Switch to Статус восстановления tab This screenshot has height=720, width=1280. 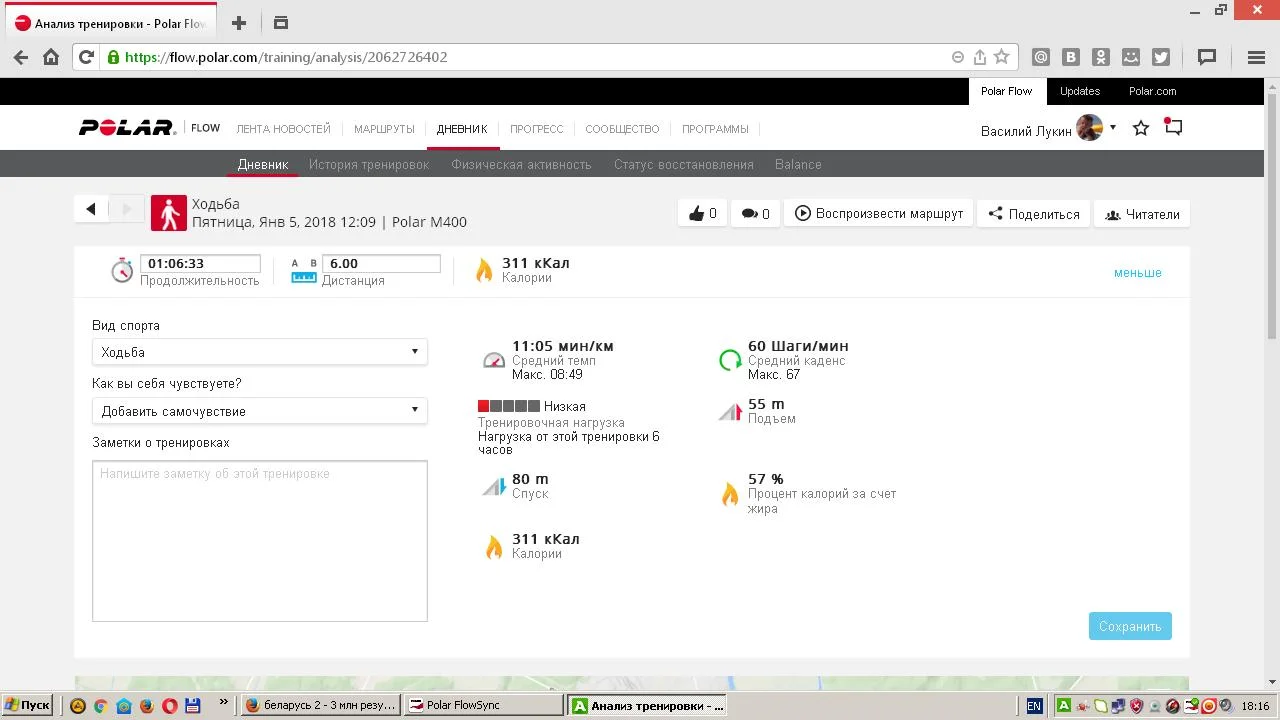tap(683, 164)
